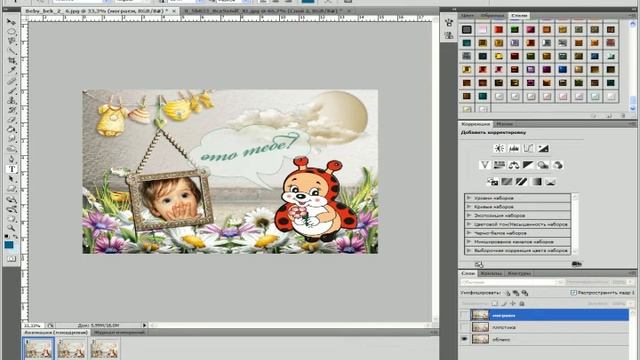Add a Curves adjustment
This screenshot has width=640, height=360.
coord(528,149)
